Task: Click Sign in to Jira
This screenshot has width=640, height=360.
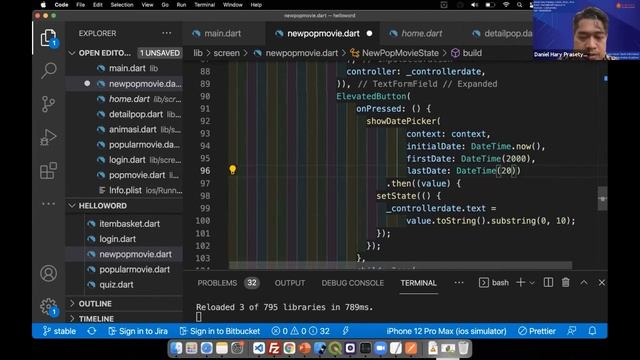Action: point(138,331)
